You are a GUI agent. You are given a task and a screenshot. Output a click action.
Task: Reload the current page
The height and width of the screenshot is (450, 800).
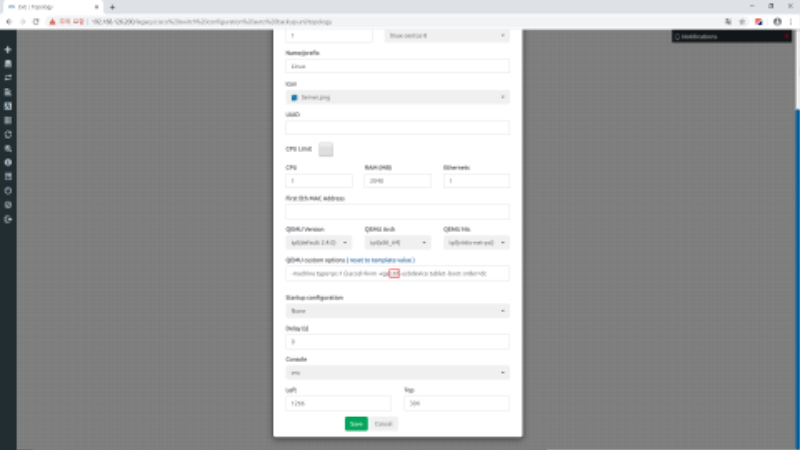tap(36, 21)
